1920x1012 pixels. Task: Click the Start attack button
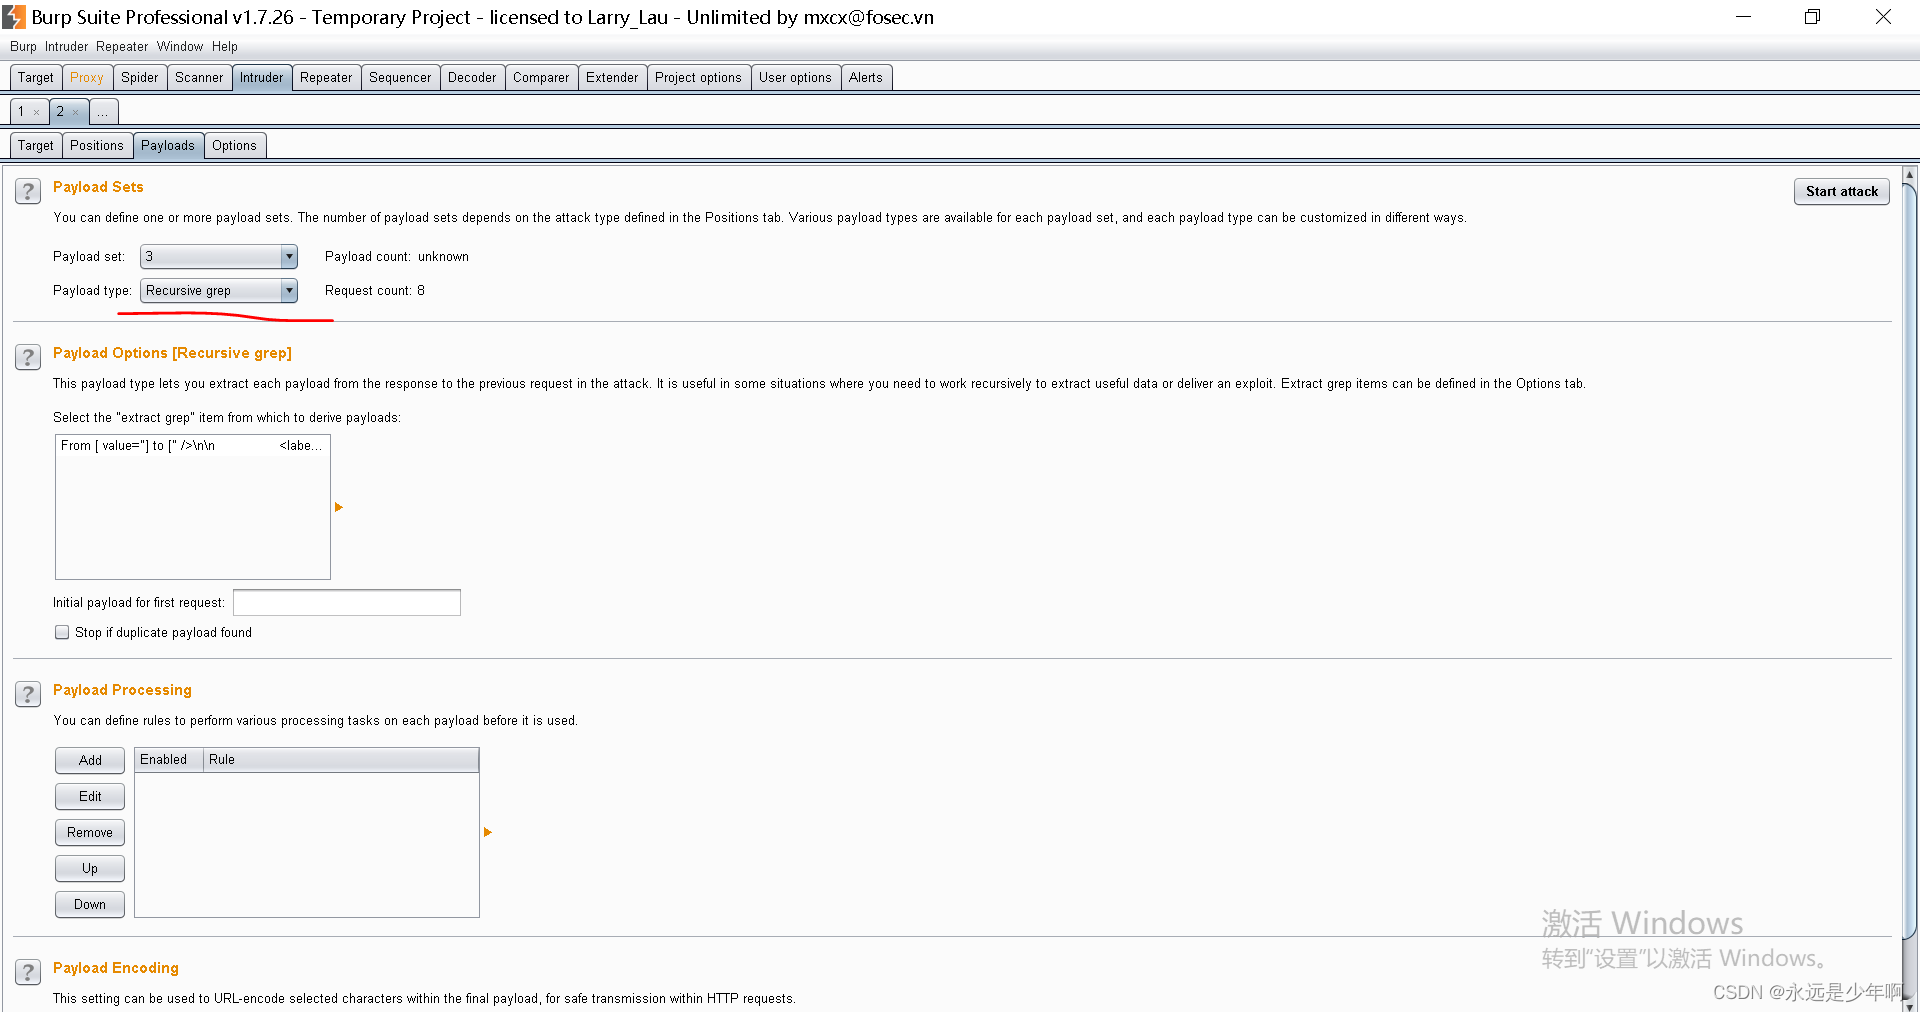click(1842, 192)
